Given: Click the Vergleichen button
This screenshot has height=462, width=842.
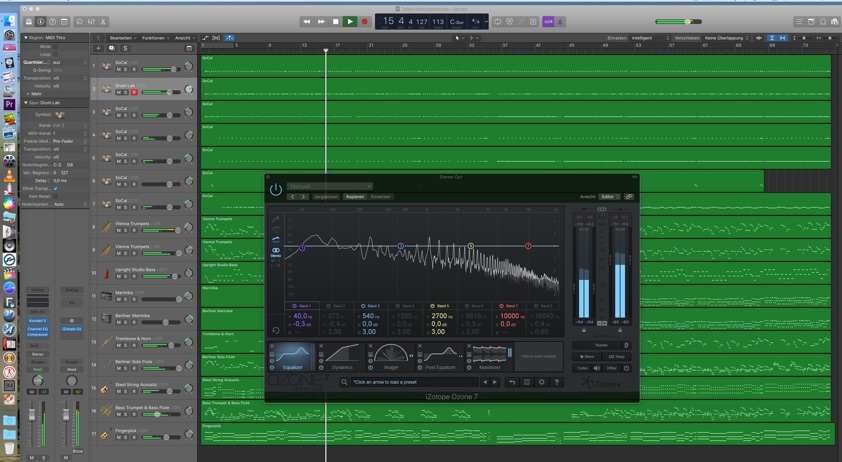Looking at the screenshot, I should [326, 197].
